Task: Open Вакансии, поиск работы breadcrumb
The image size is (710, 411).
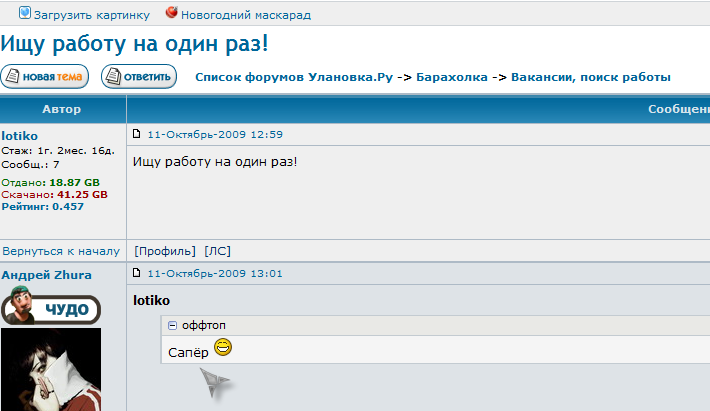Action: click(x=590, y=77)
